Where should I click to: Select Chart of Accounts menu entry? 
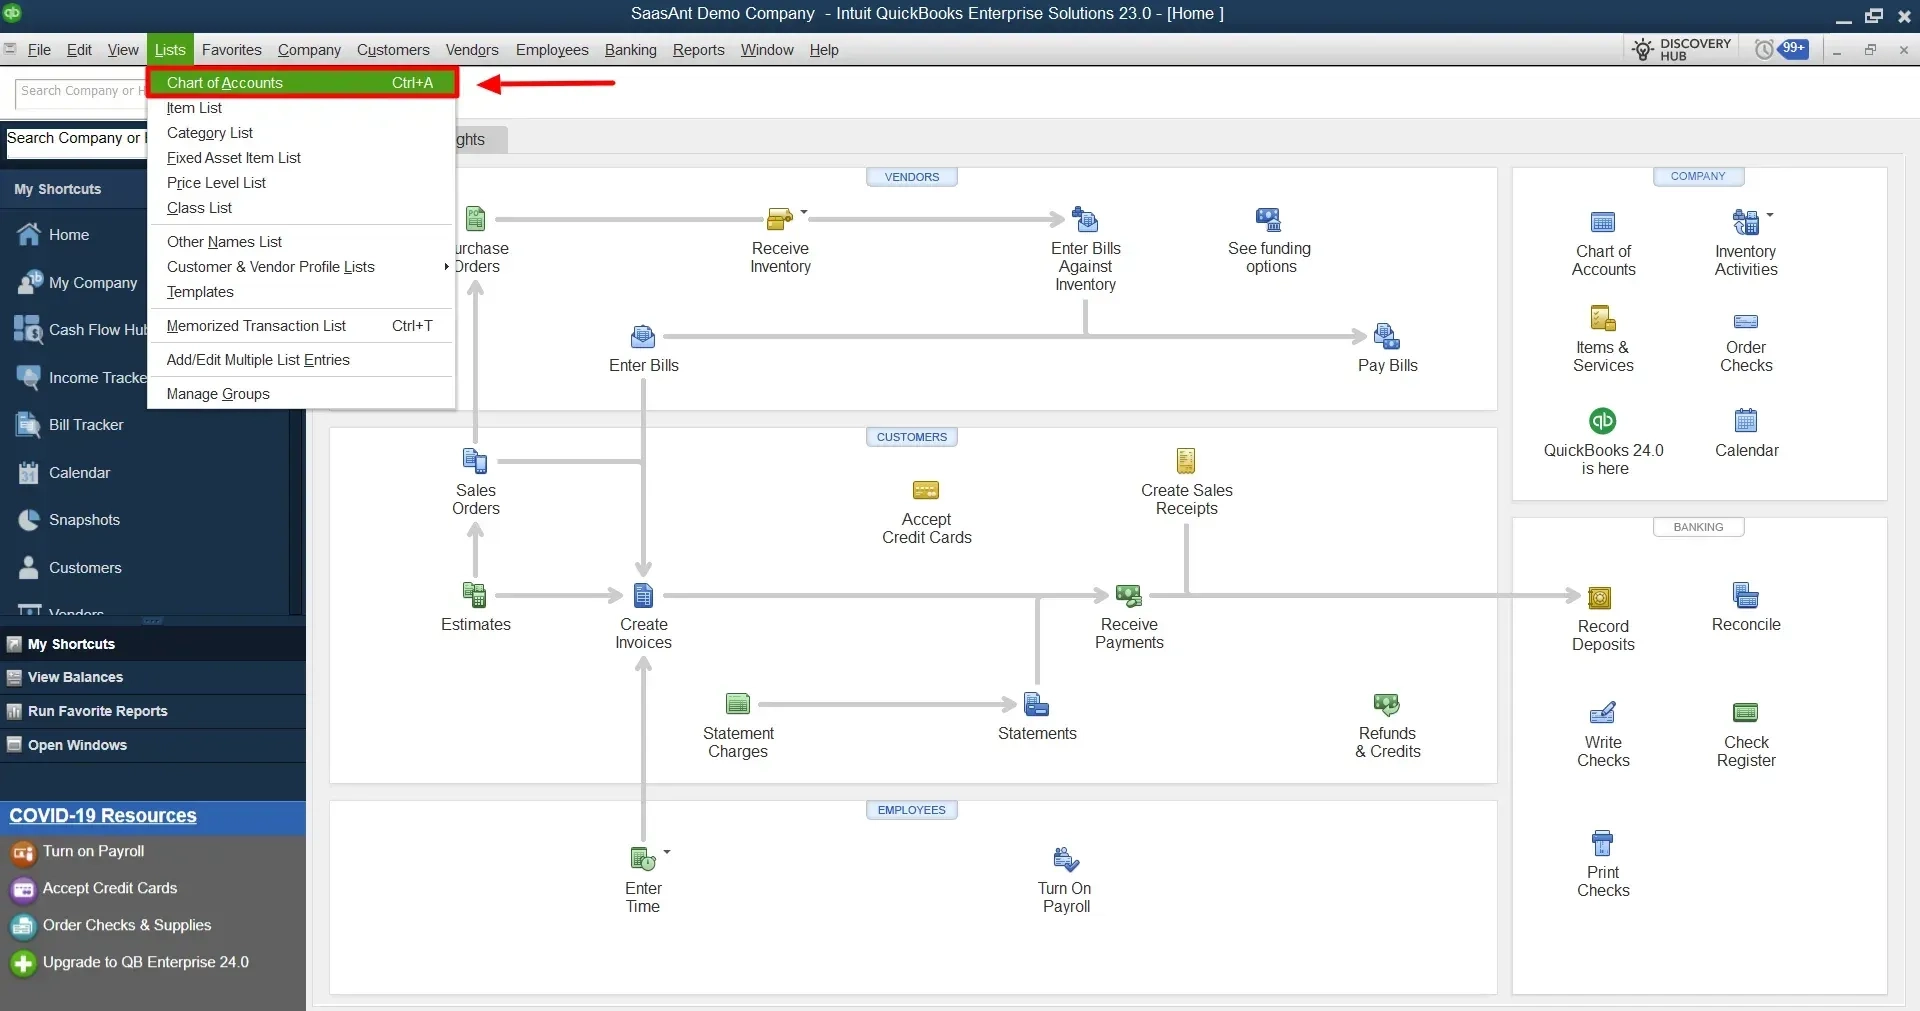point(301,83)
